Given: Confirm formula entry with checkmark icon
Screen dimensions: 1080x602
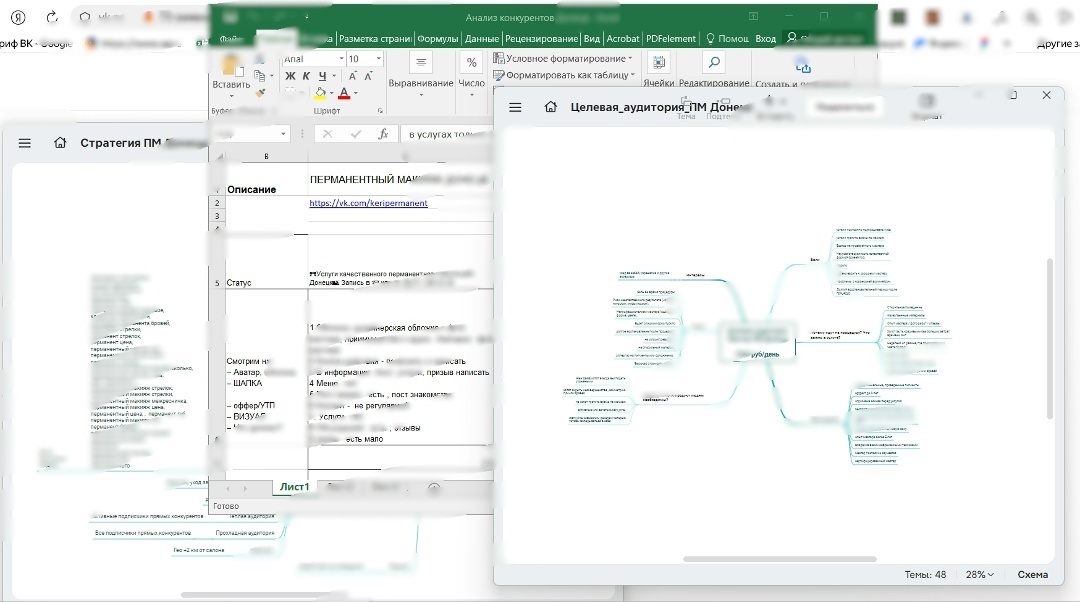Looking at the screenshot, I should tap(355, 134).
